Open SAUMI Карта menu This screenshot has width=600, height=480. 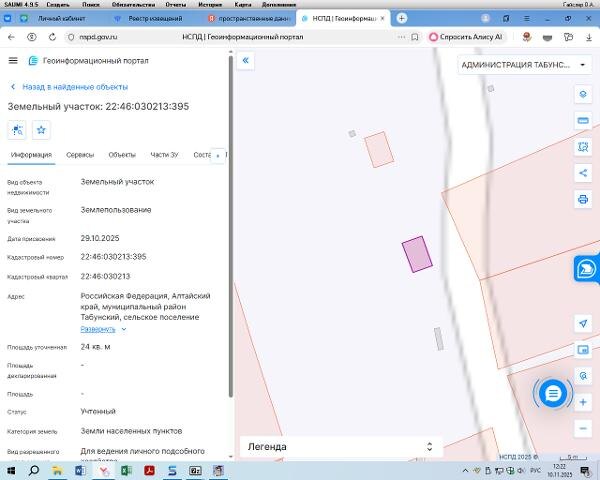click(x=243, y=5)
